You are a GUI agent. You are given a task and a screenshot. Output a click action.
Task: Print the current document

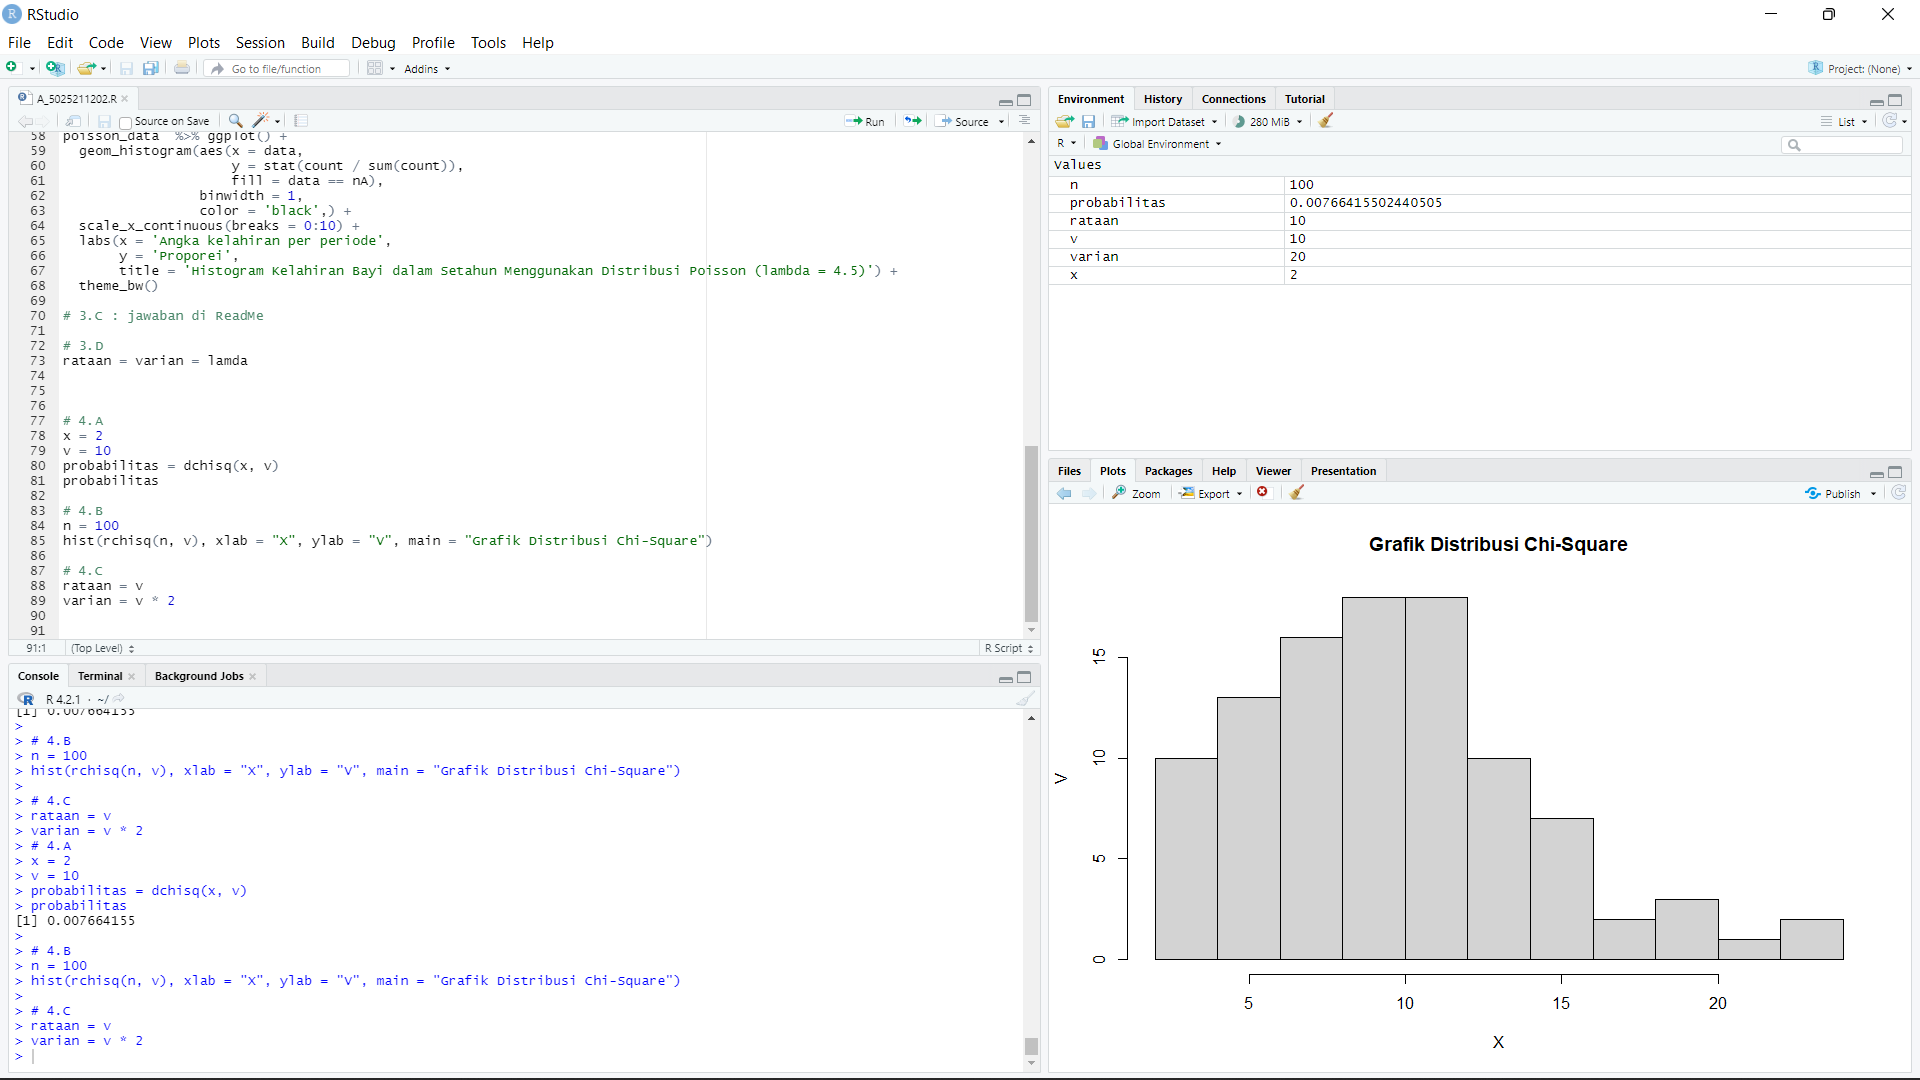coord(181,68)
